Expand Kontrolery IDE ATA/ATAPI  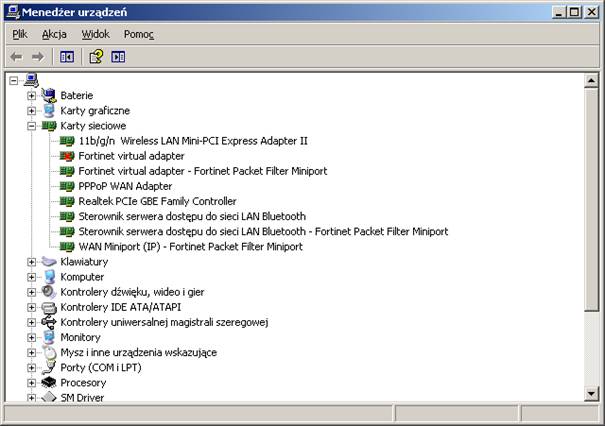click(32, 307)
